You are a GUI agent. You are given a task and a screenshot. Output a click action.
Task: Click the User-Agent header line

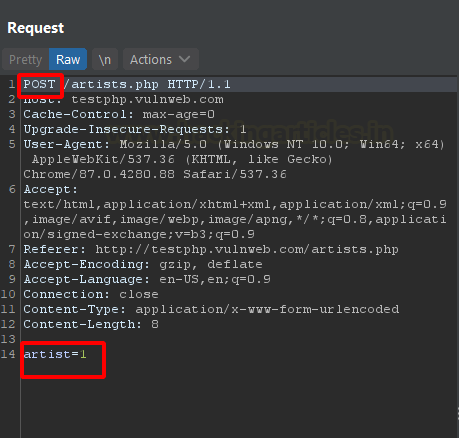click(234, 159)
